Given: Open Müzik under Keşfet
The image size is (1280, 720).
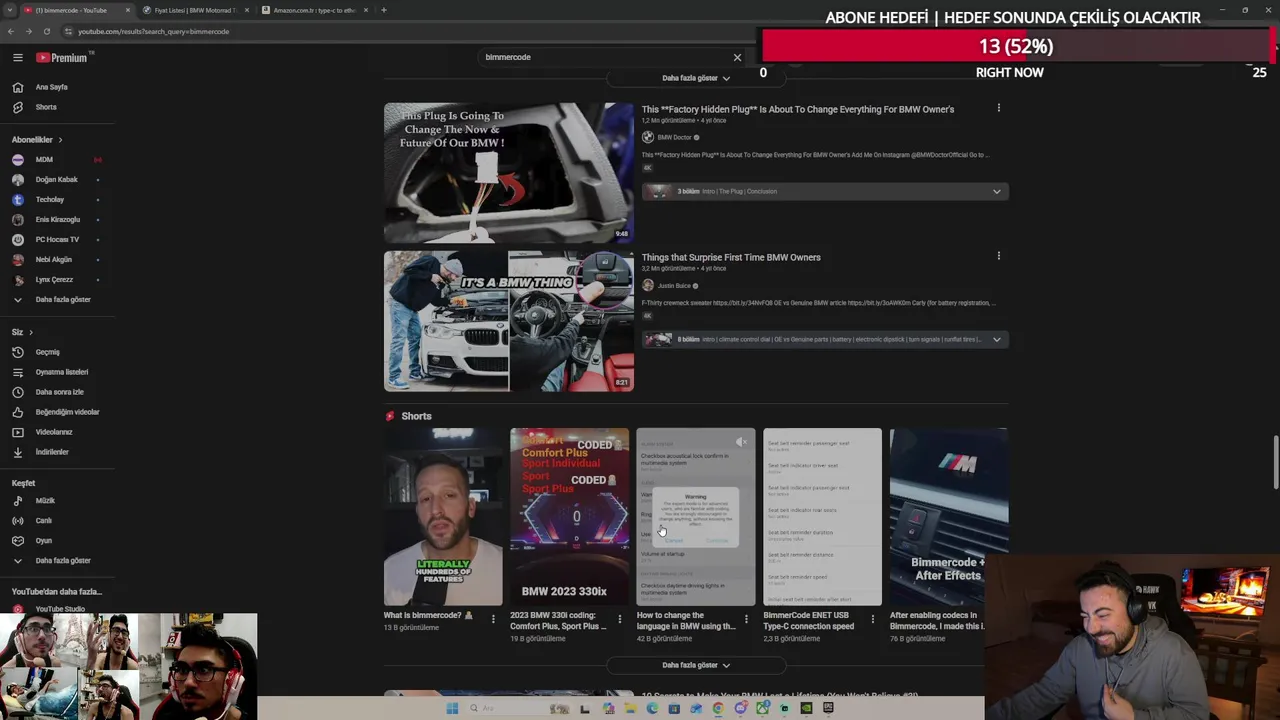Looking at the screenshot, I should click(x=45, y=501).
